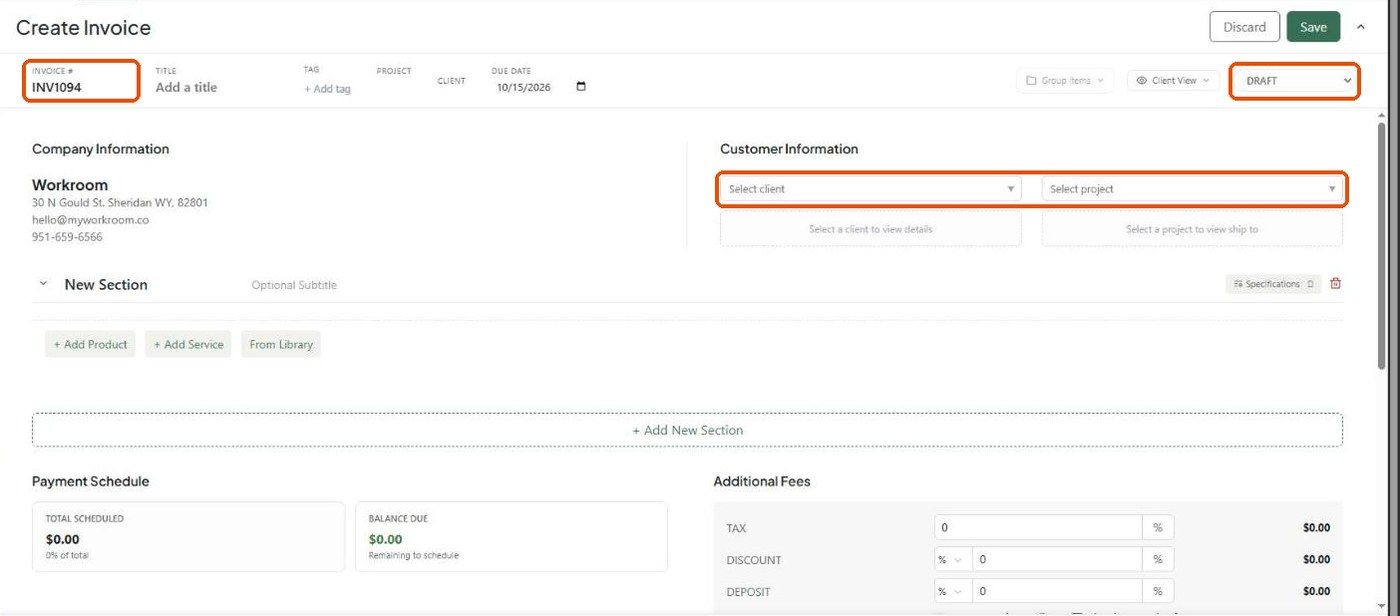
Task: Click address '30 N Gould St. Sheridan WY, 82801'
Action: point(120,202)
